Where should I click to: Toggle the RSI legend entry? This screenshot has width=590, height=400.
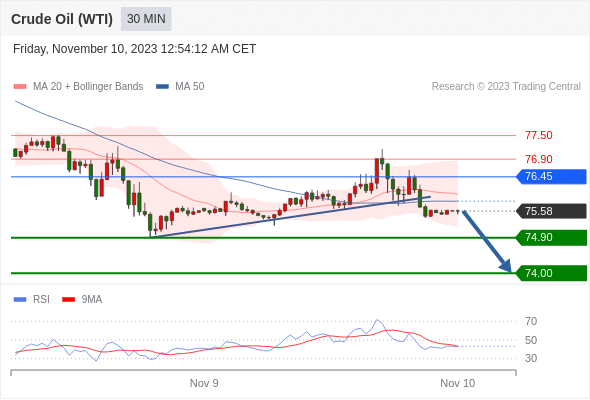pos(32,300)
